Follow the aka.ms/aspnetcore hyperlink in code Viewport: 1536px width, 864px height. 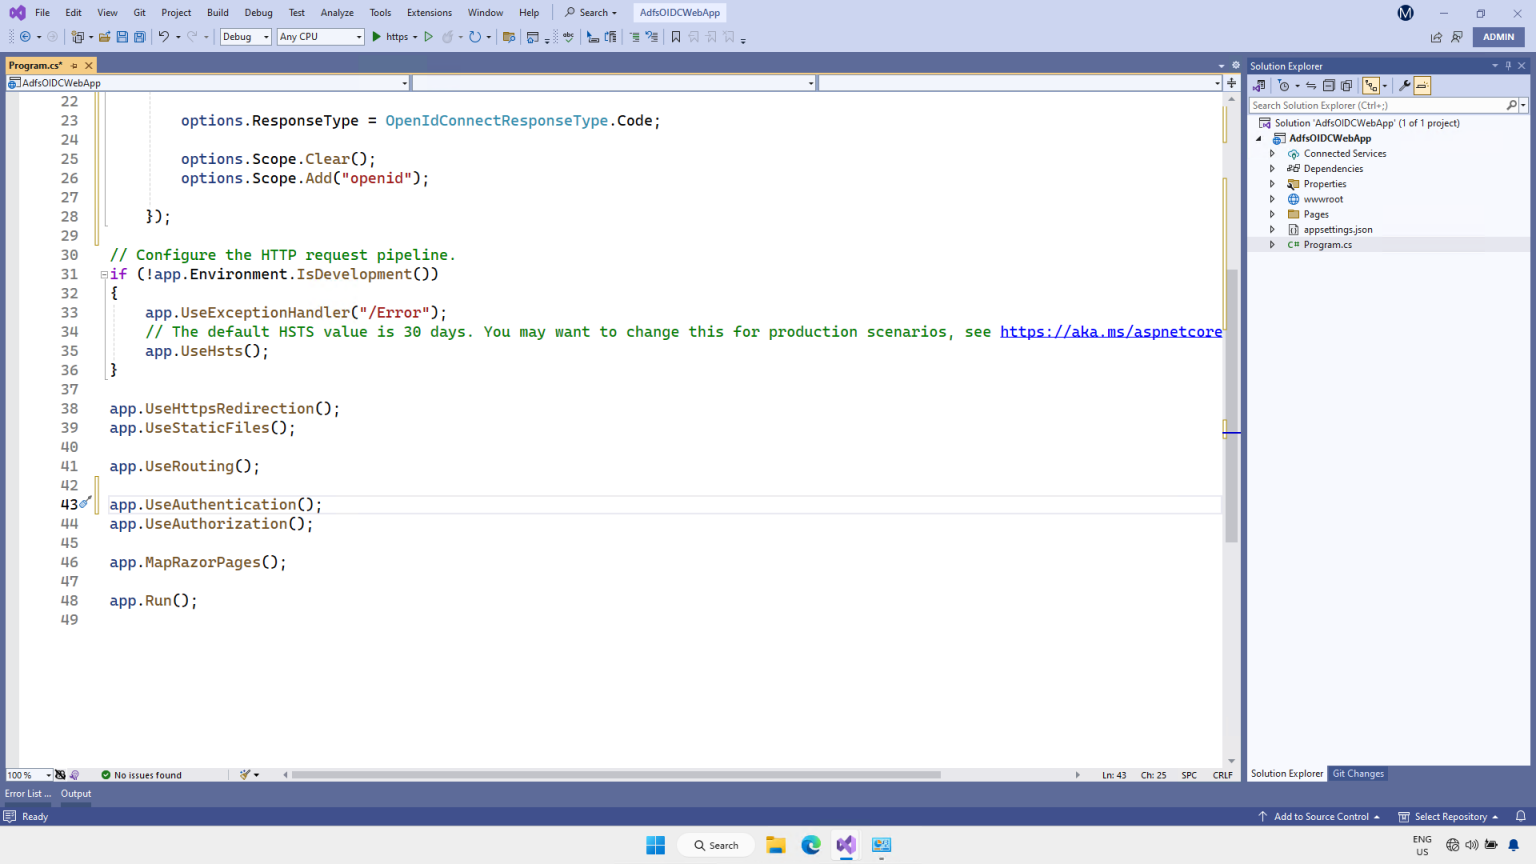pyautogui.click(x=1110, y=331)
